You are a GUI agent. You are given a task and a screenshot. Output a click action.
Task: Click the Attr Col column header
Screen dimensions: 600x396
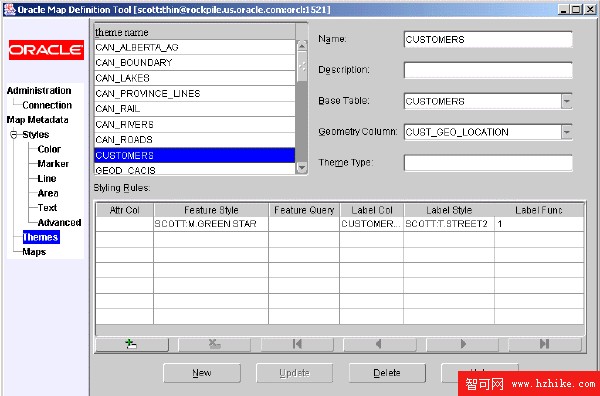click(x=124, y=210)
